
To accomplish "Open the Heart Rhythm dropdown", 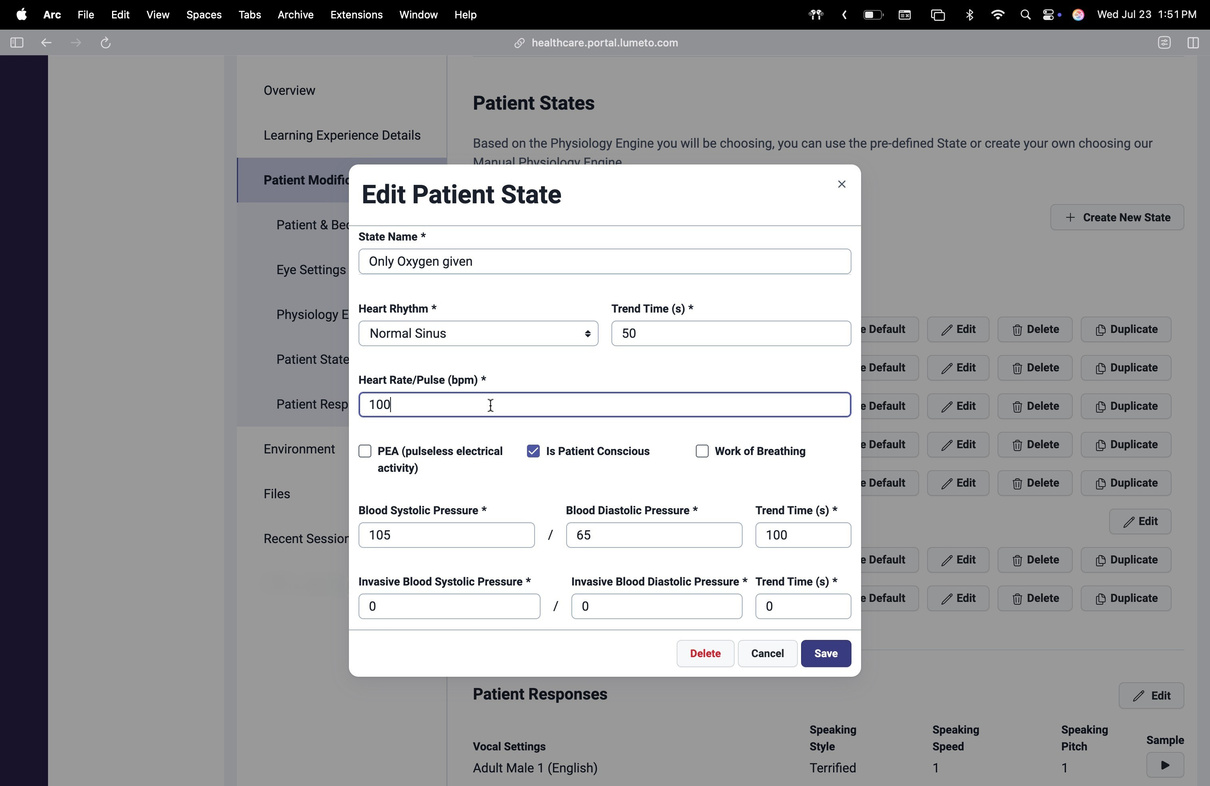I will (478, 333).
